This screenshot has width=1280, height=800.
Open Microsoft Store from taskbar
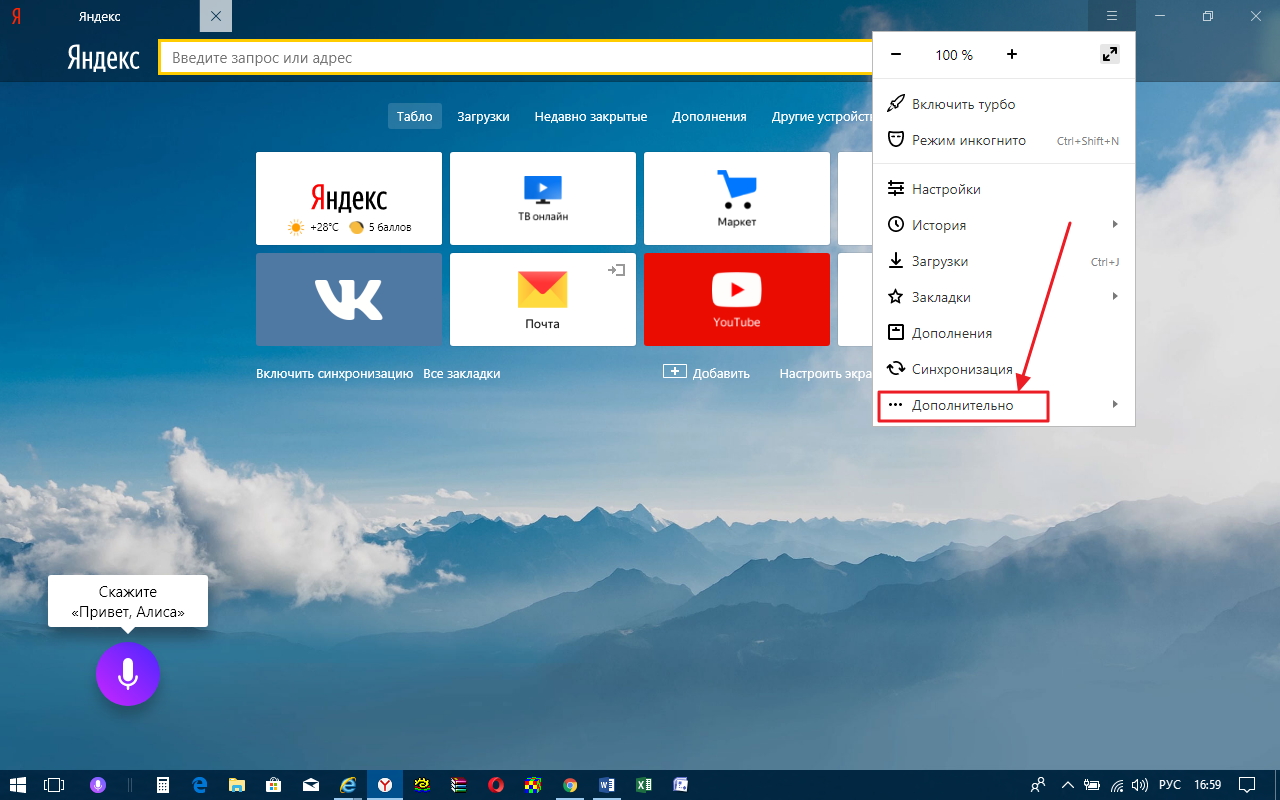(274, 785)
